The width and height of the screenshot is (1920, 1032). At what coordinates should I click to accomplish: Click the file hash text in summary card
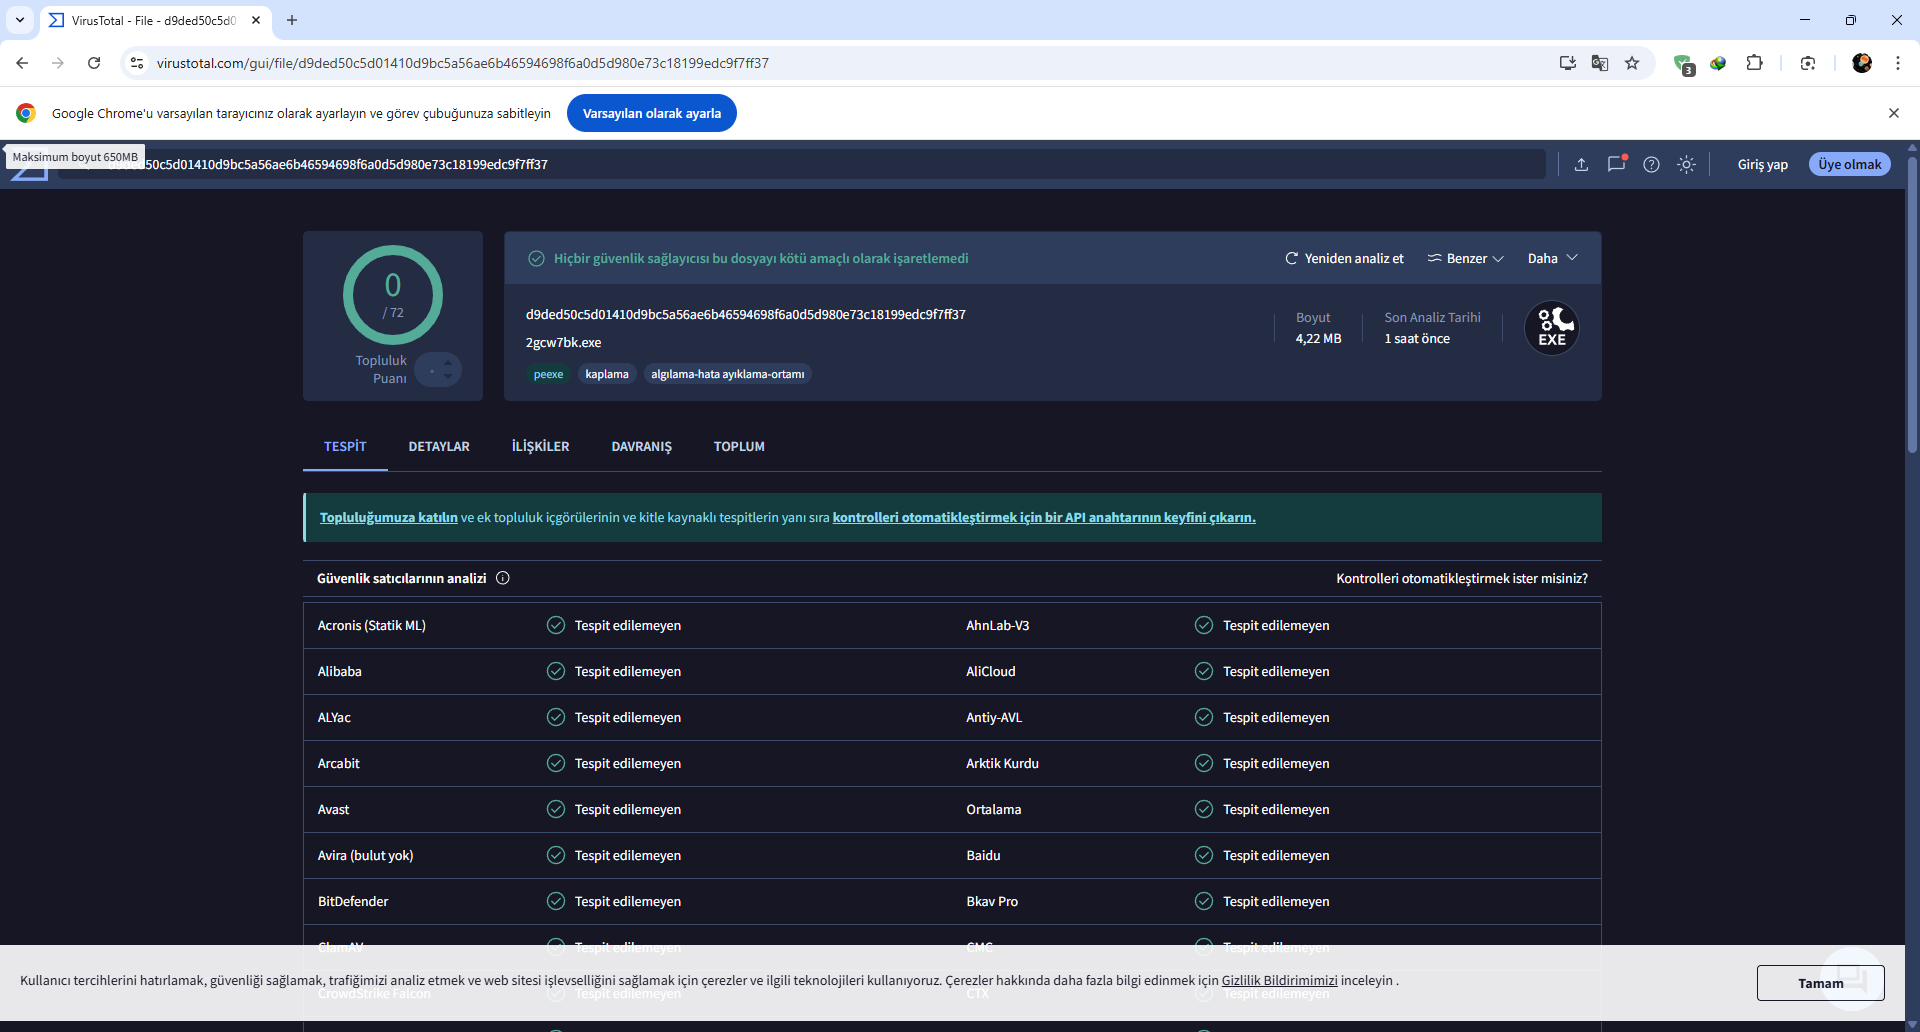tap(746, 314)
